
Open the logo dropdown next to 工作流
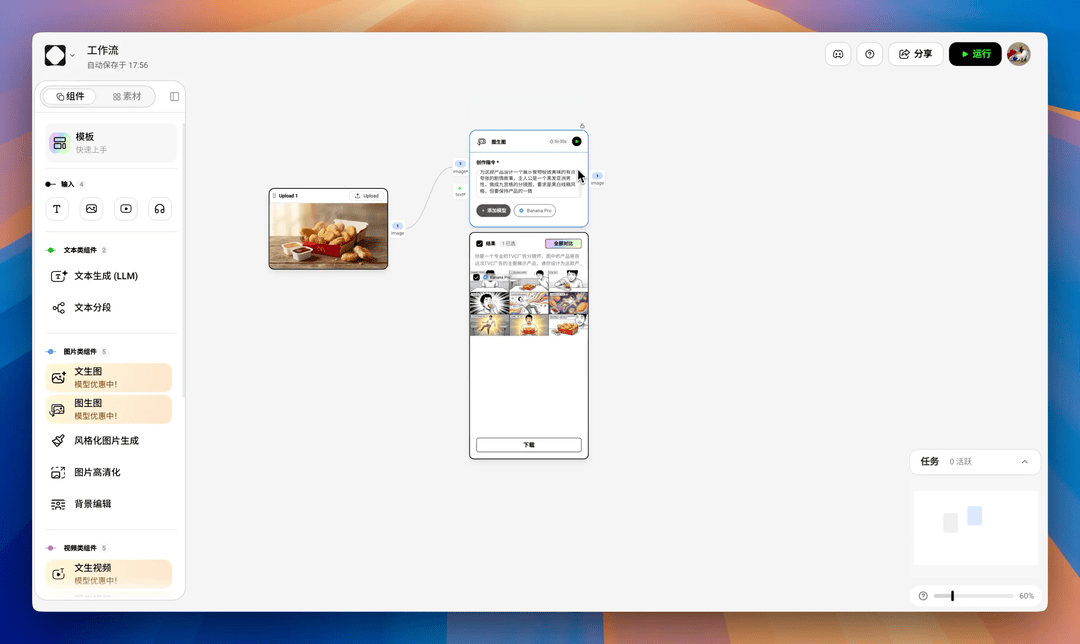pos(72,55)
